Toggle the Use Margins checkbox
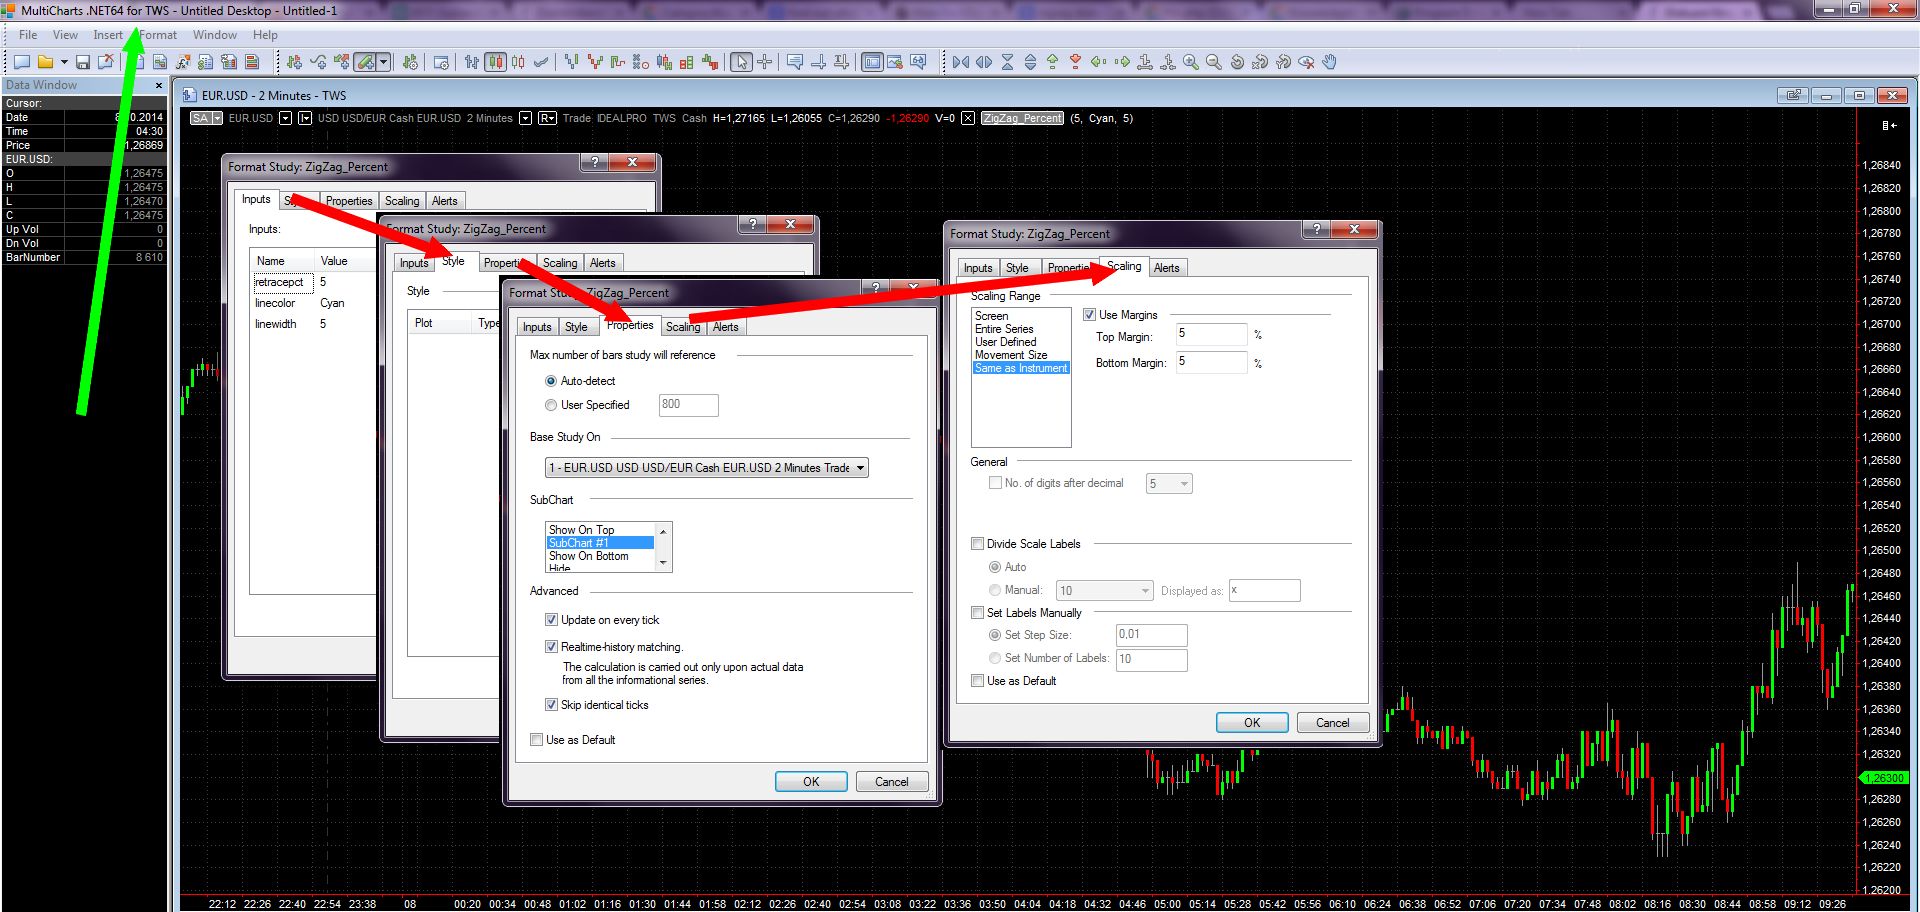Image resolution: width=1920 pixels, height=912 pixels. coord(1090,315)
